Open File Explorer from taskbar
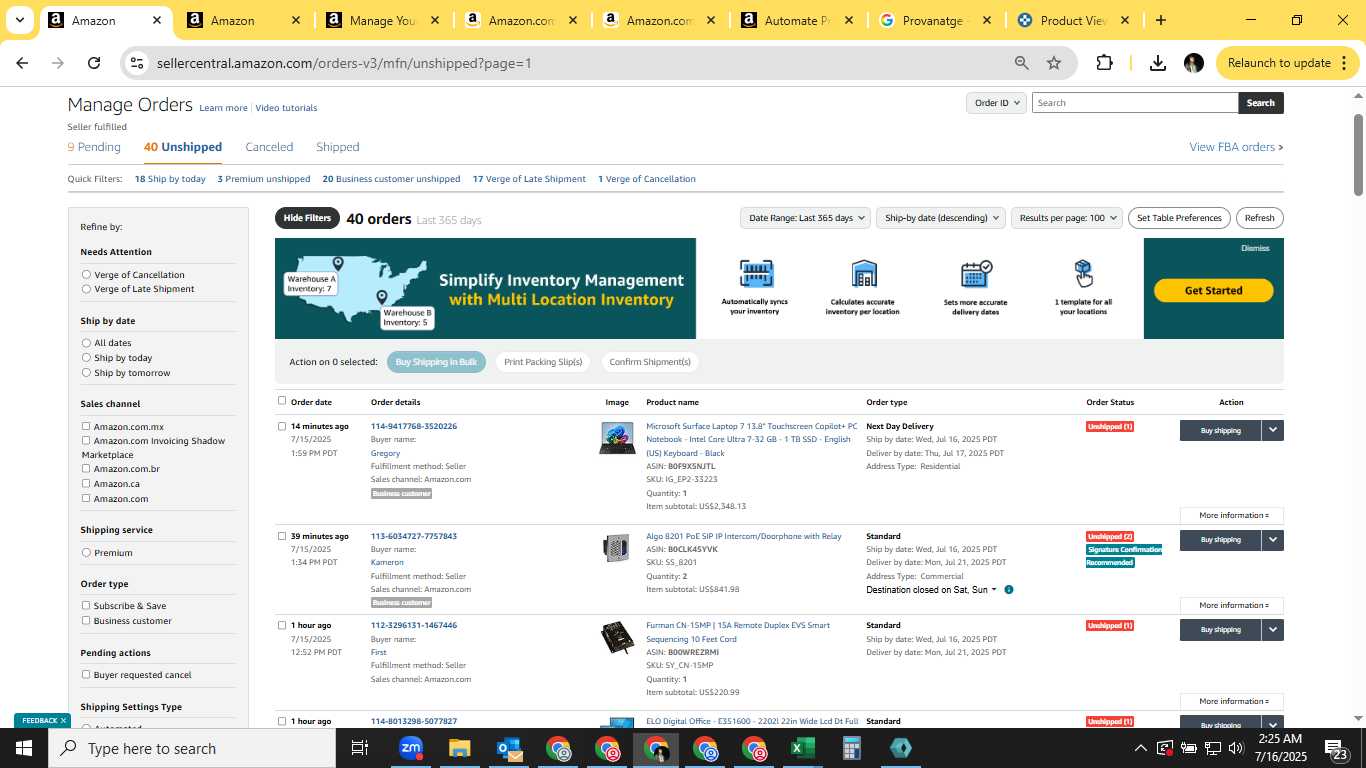1366x768 pixels. click(x=459, y=748)
